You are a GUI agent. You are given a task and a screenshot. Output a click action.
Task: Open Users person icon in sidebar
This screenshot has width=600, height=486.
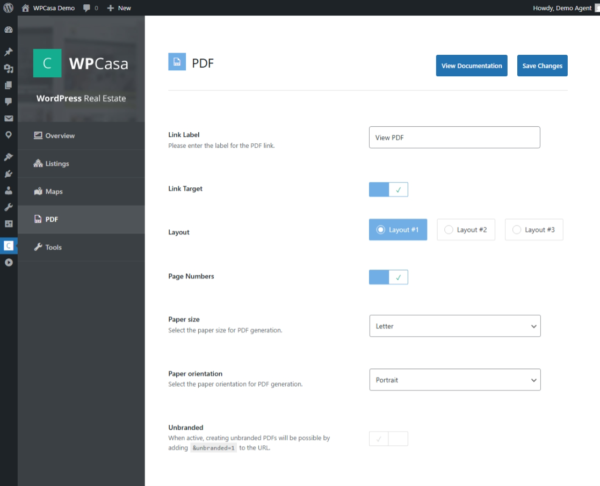click(8, 190)
